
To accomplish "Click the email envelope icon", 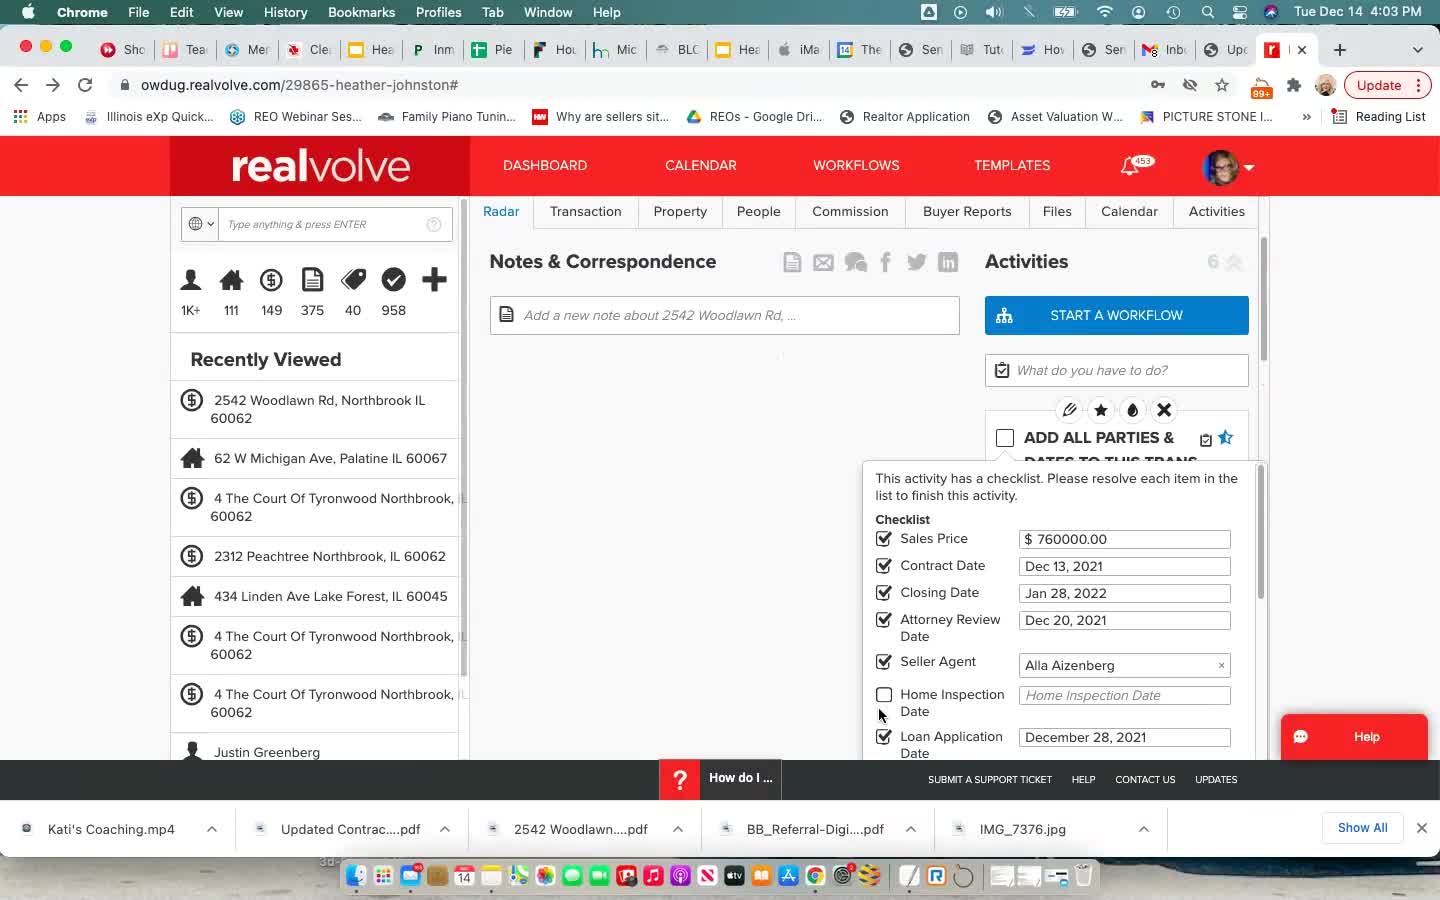I will tap(823, 263).
